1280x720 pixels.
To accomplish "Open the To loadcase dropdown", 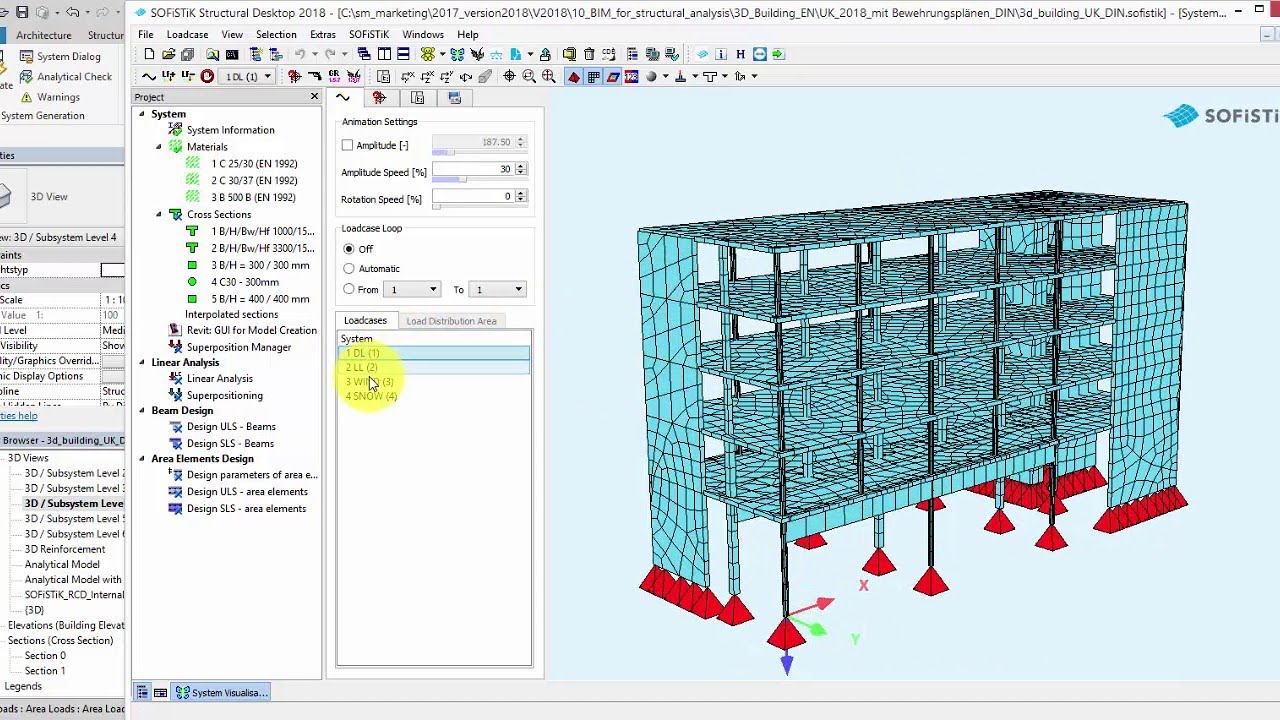I will pos(498,289).
